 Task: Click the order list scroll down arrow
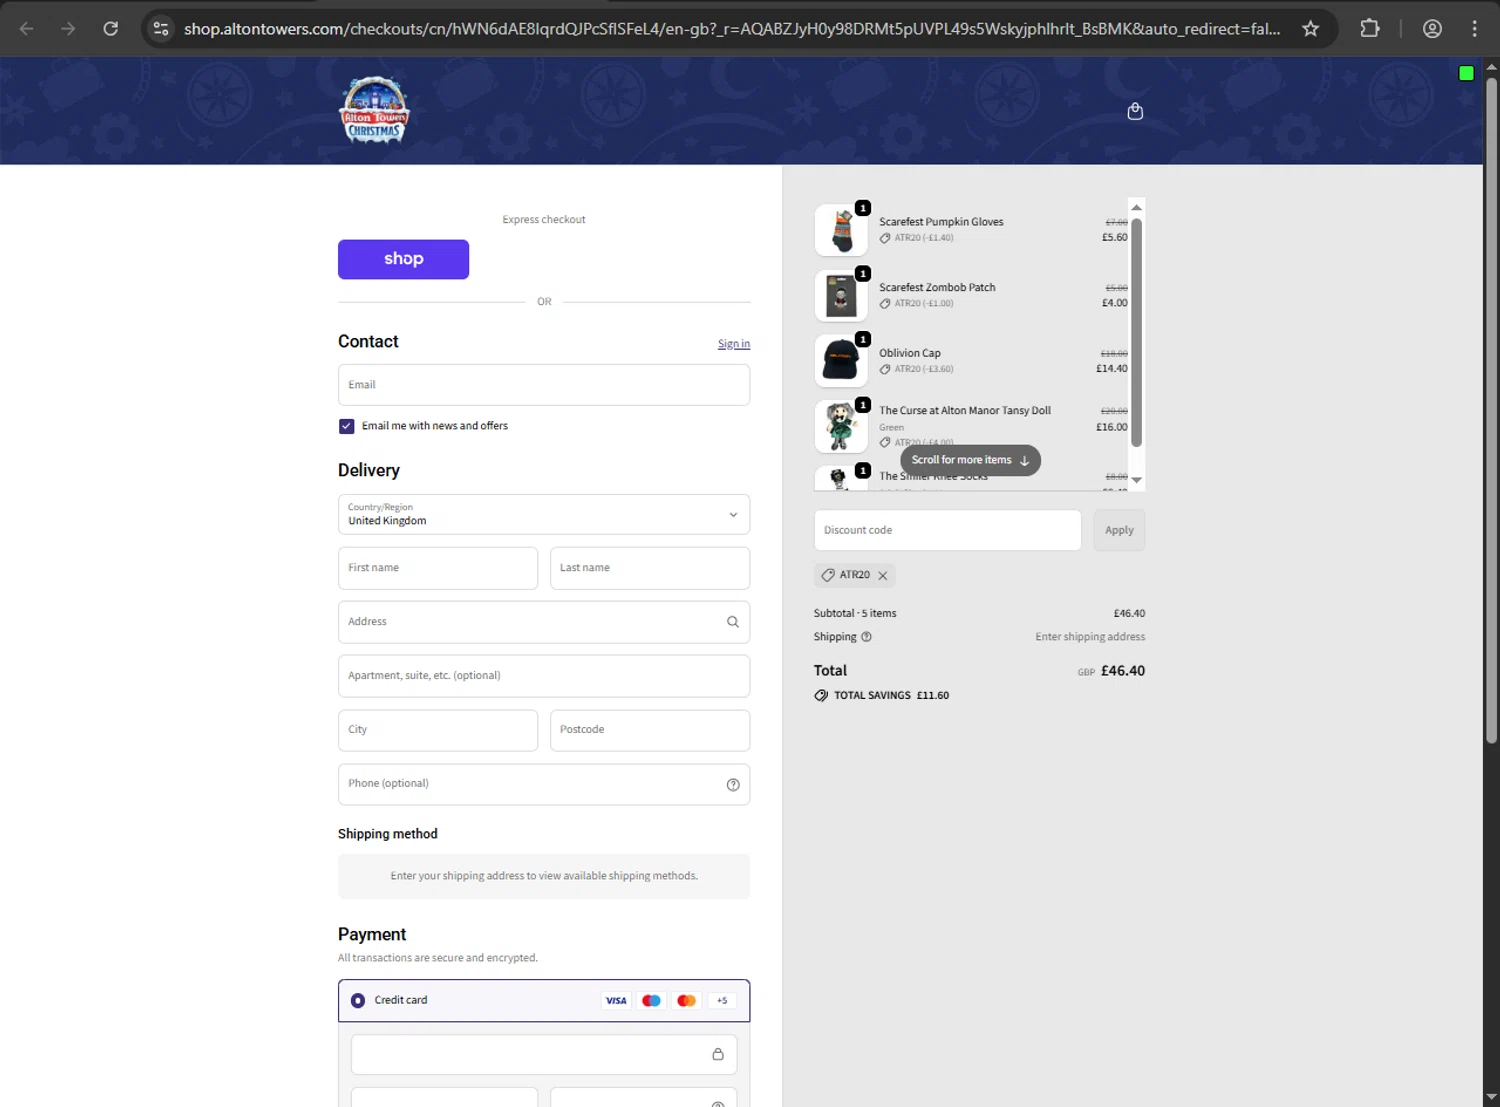[x=1136, y=480]
